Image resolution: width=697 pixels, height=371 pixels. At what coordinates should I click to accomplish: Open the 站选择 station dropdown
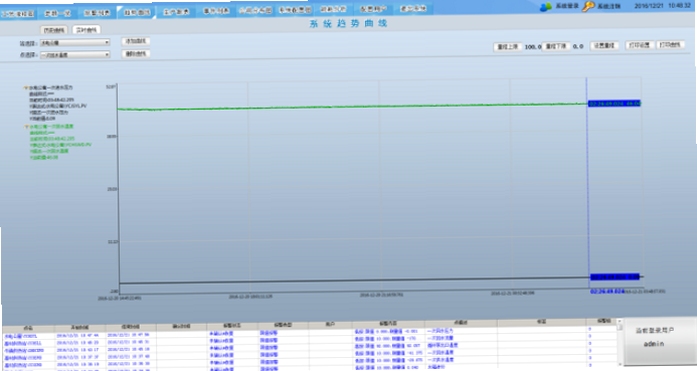tap(75, 43)
